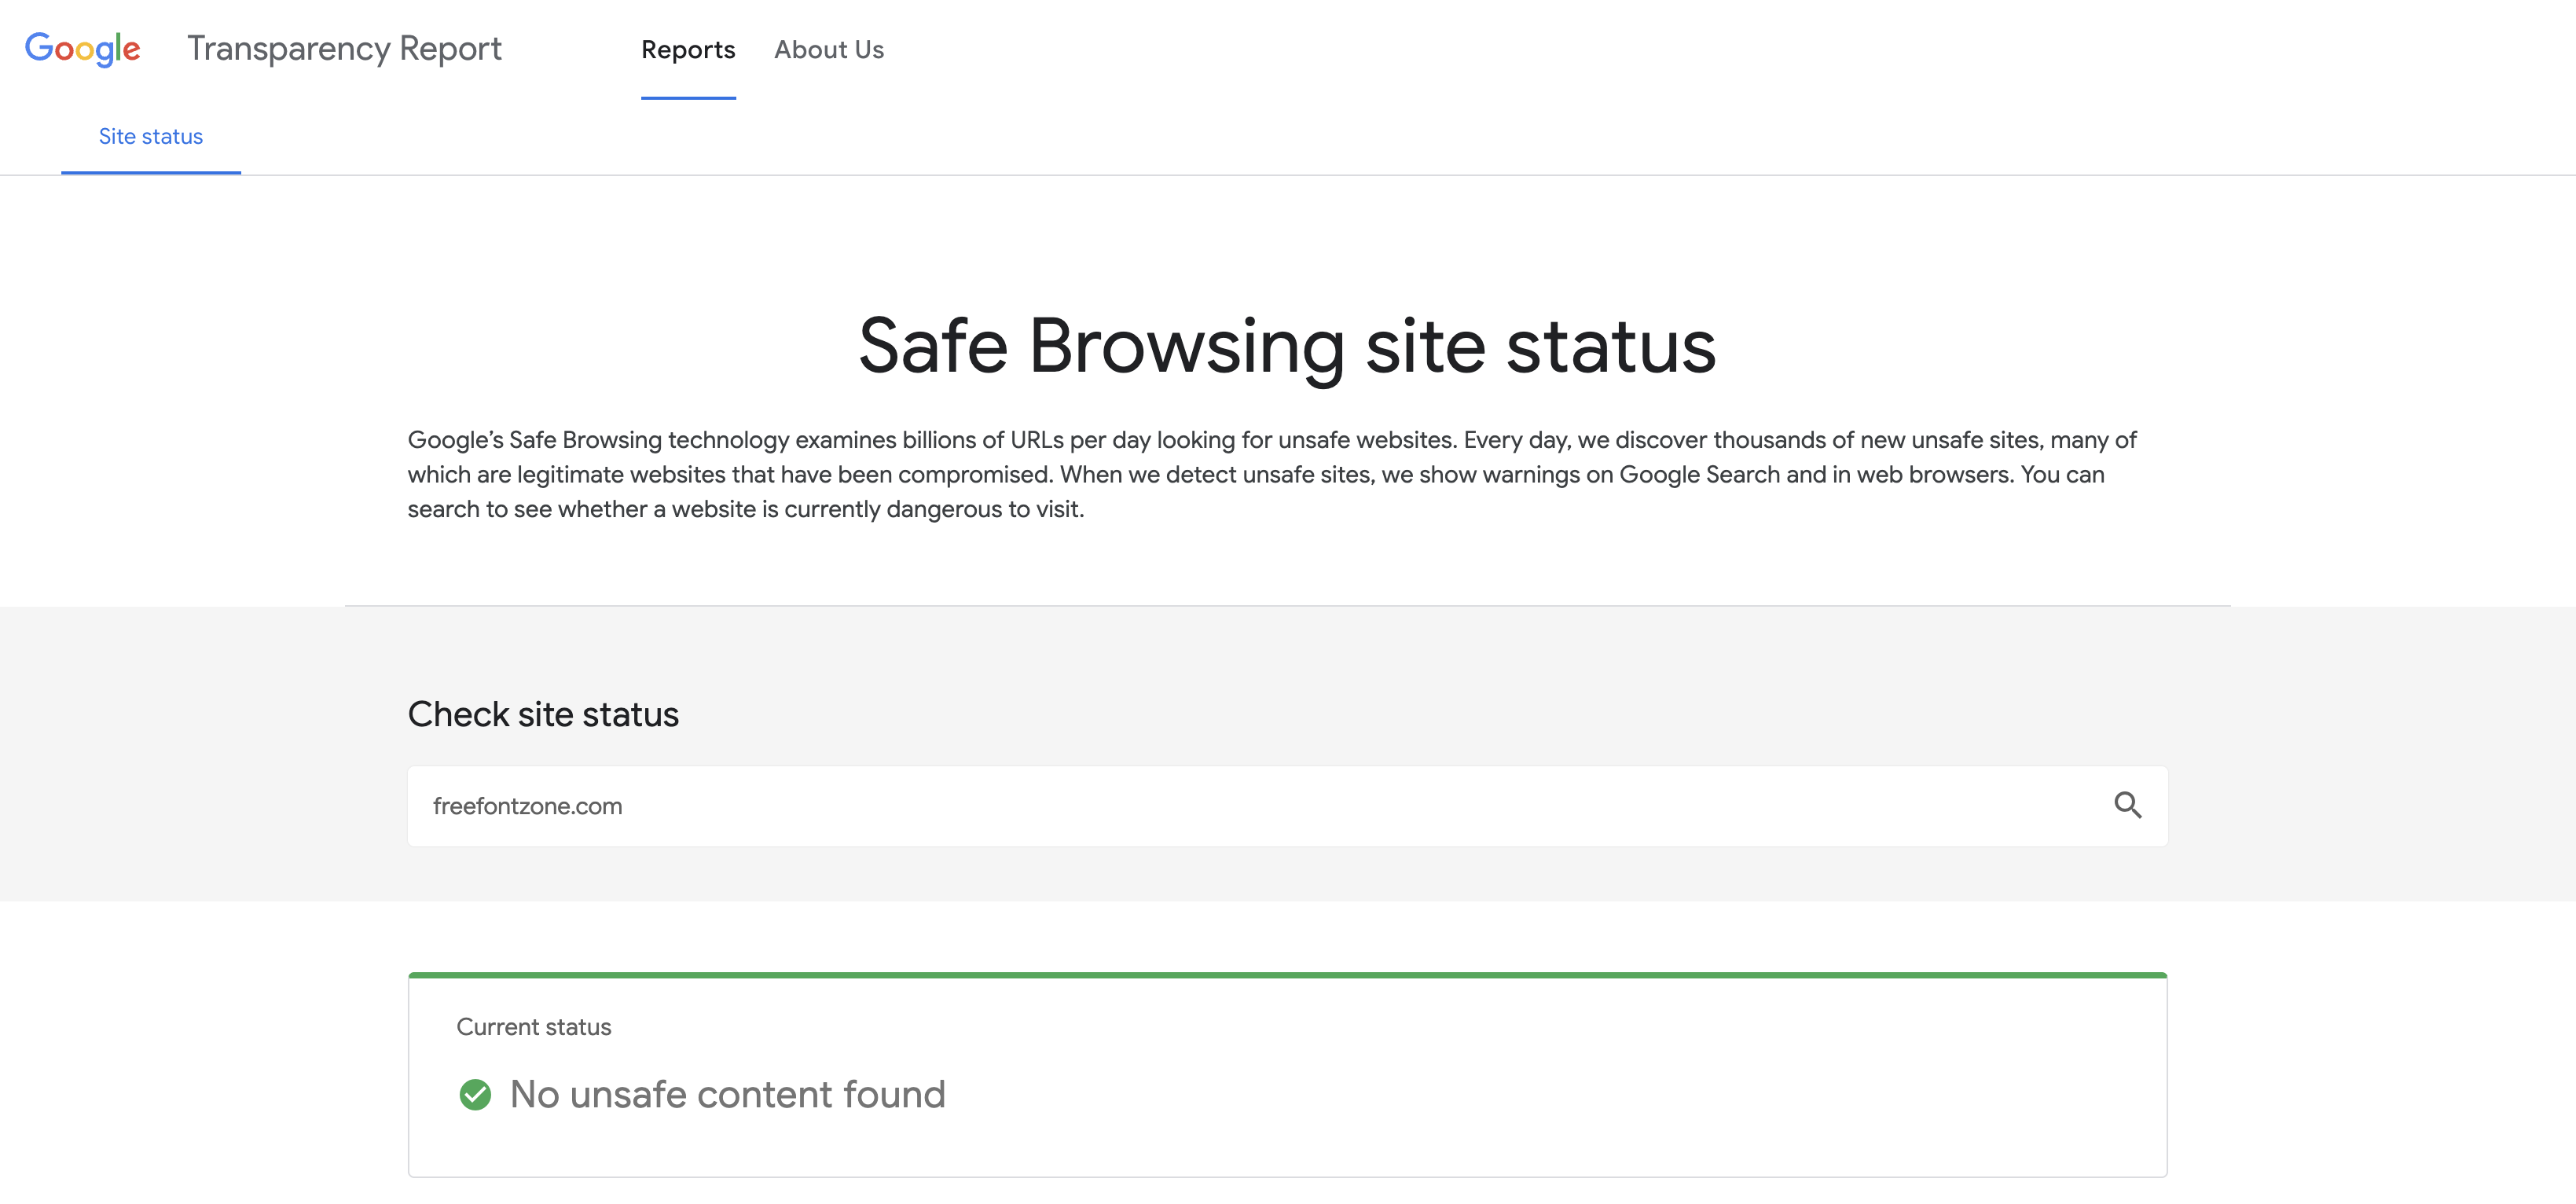This screenshot has height=1204, width=2576.
Task: Select the Site status sub-tab
Action: 151,137
